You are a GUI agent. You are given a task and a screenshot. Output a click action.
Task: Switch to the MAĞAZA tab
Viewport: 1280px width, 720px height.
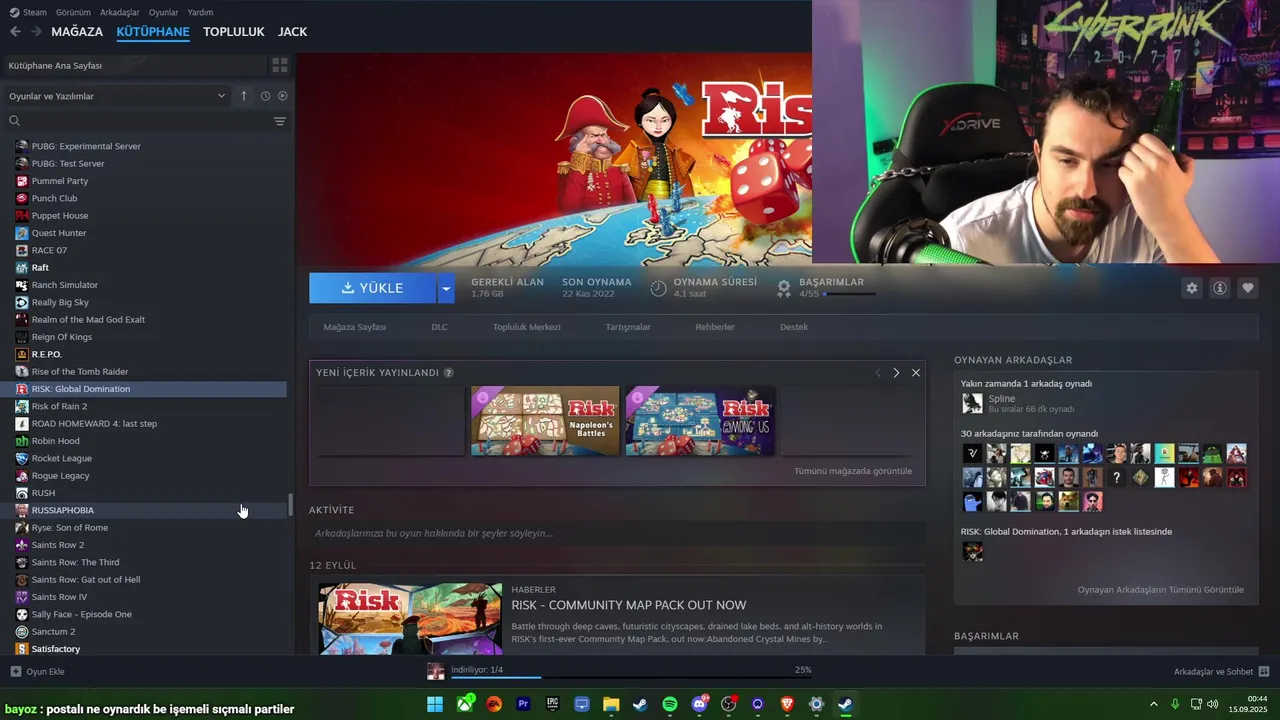77,32
